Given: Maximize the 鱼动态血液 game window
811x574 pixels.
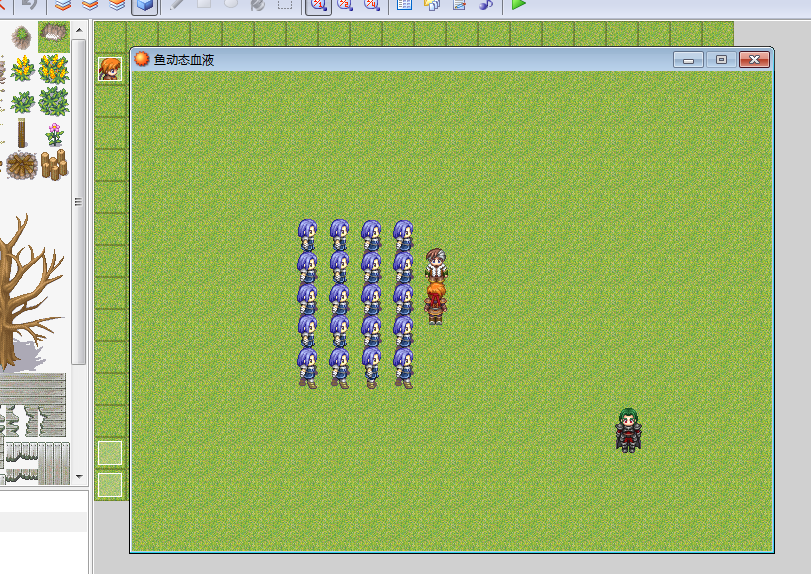Looking at the screenshot, I should [721, 60].
